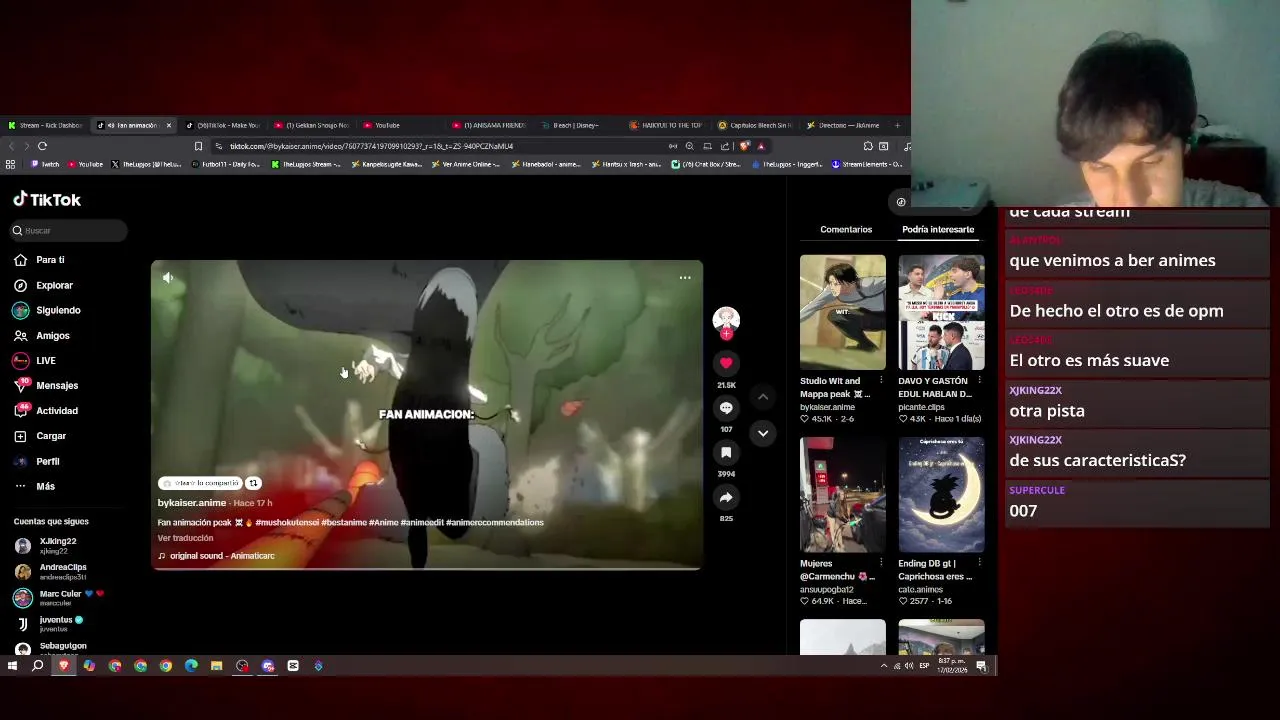
Task: Open Futbol11 bookmark
Action: (x=225, y=164)
